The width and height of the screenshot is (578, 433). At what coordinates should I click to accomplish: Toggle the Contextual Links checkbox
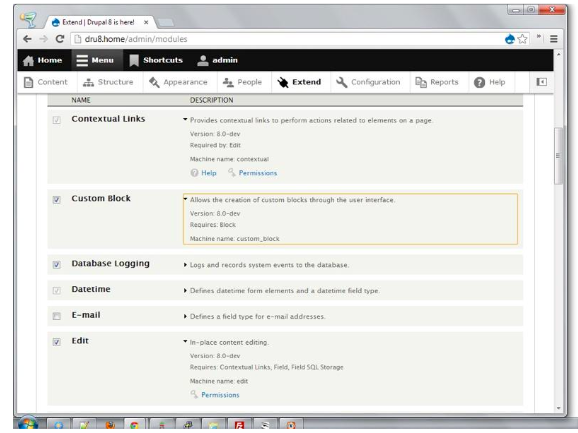tap(56, 120)
